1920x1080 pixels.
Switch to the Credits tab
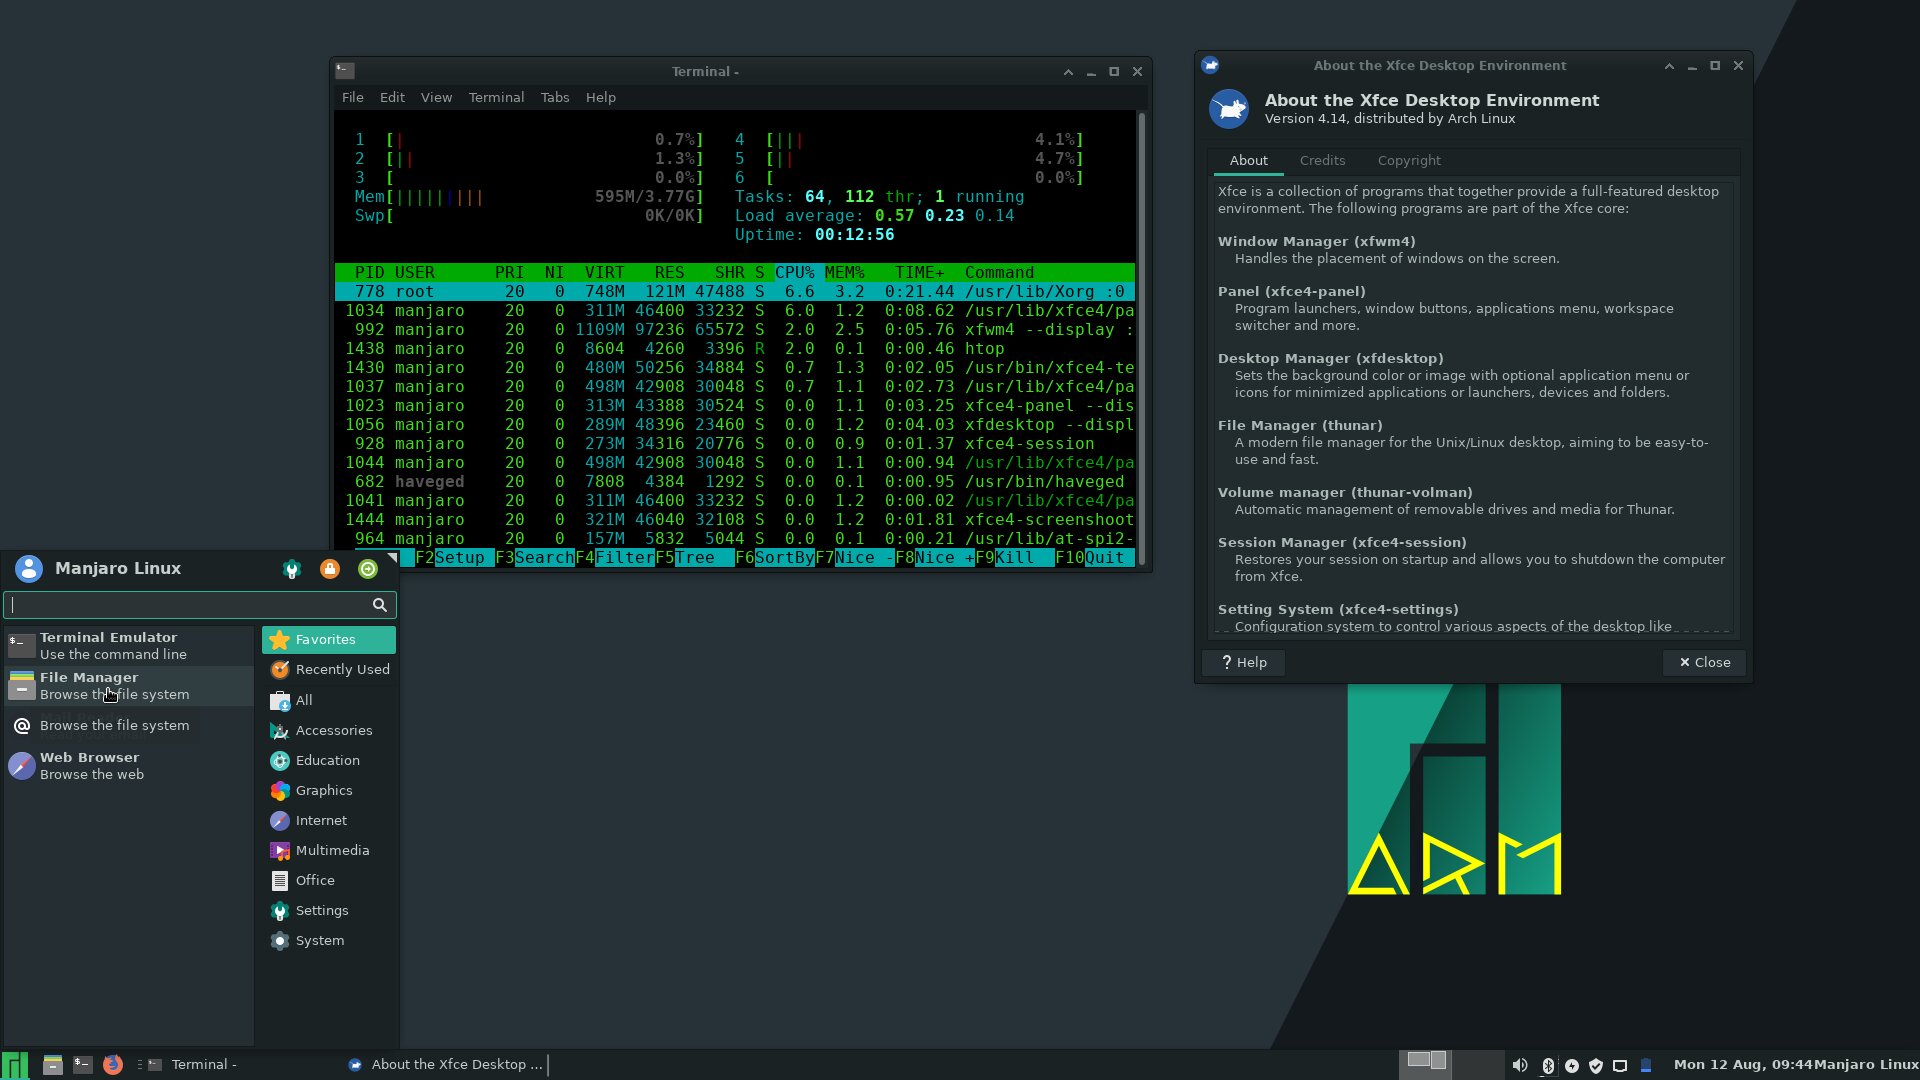click(1322, 161)
